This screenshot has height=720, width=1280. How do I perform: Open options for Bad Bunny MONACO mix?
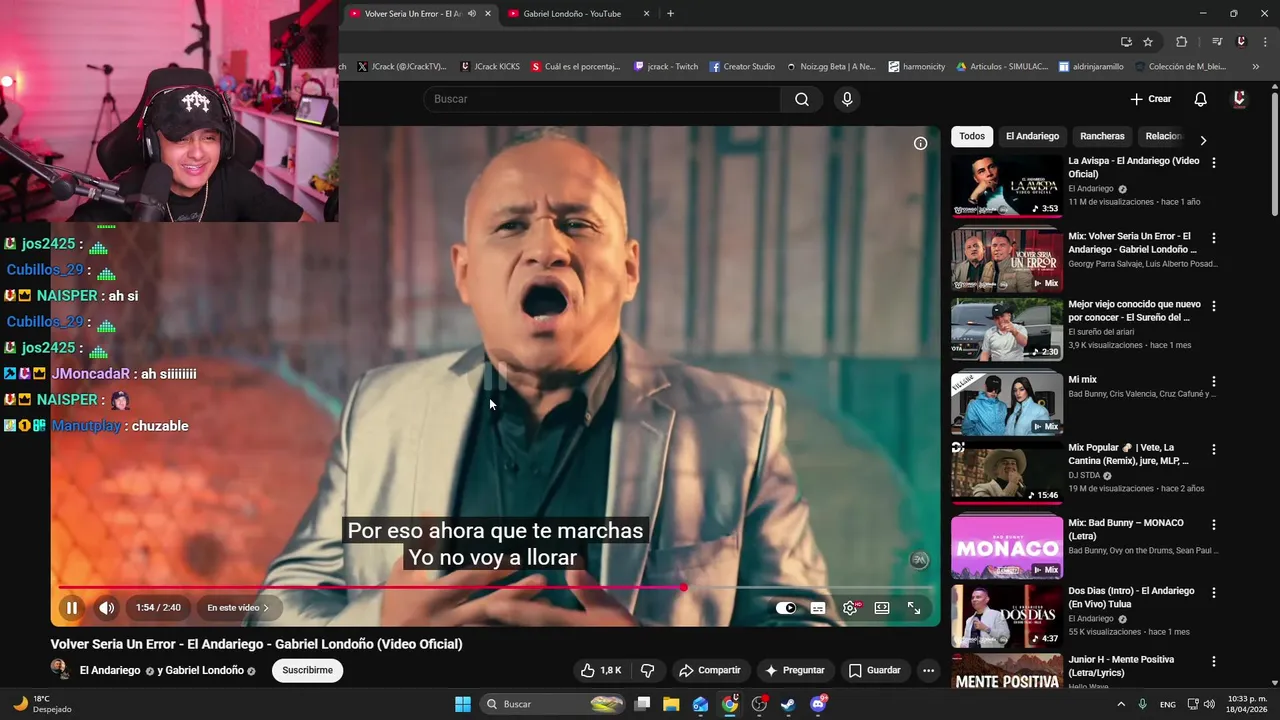pos(1214,524)
